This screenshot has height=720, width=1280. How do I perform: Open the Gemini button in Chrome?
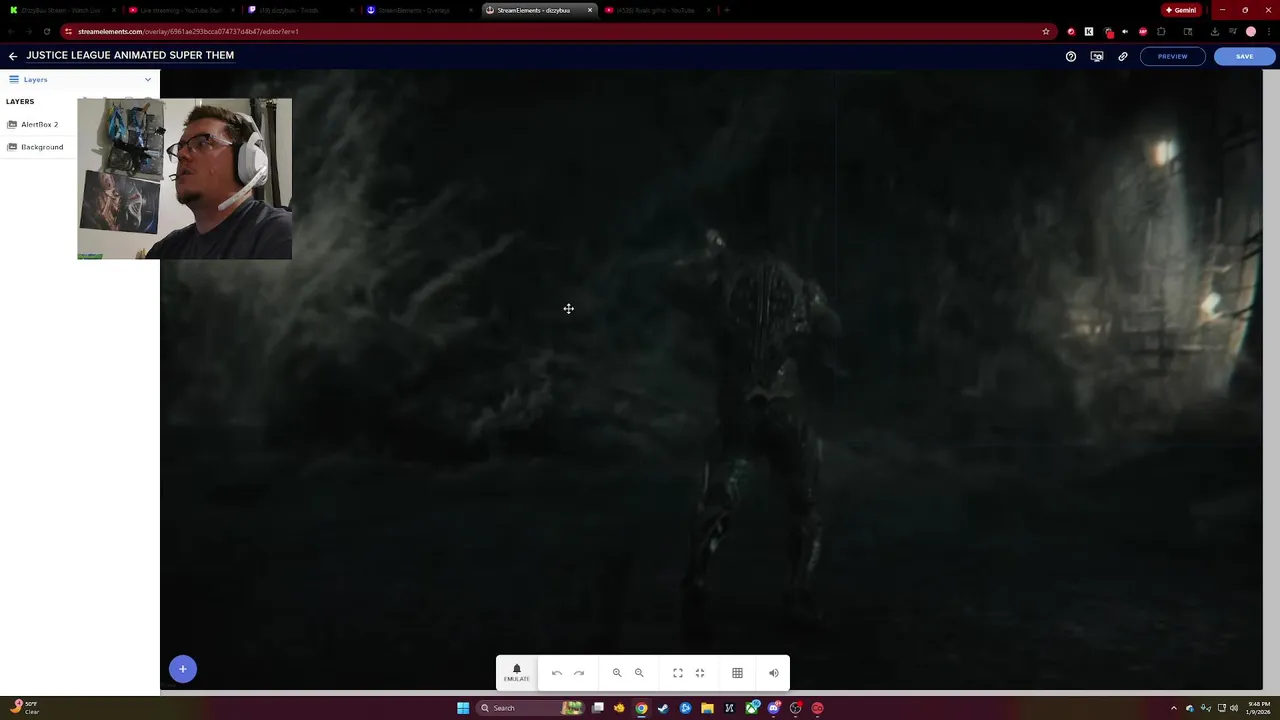[x=1180, y=10]
